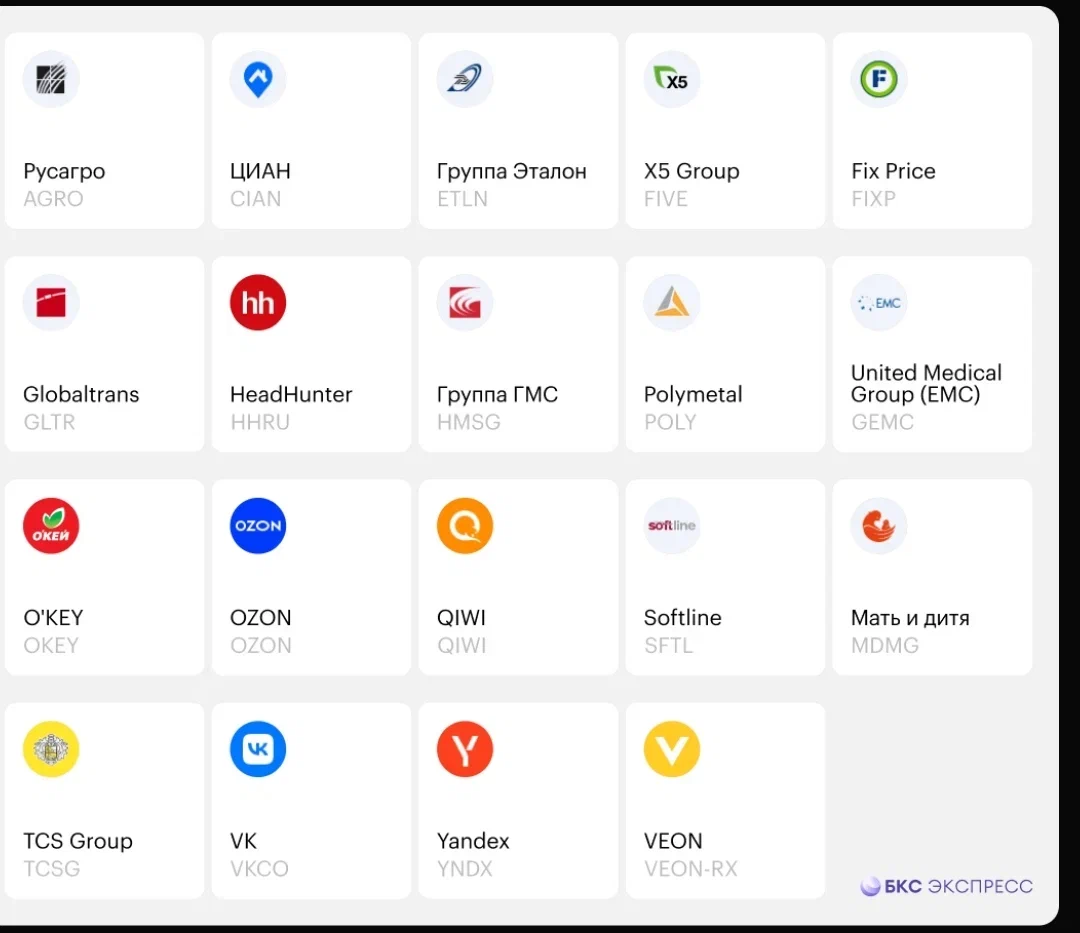1080x933 pixels.
Task: Click the Группа ГМС logo icon
Action: coord(465,302)
